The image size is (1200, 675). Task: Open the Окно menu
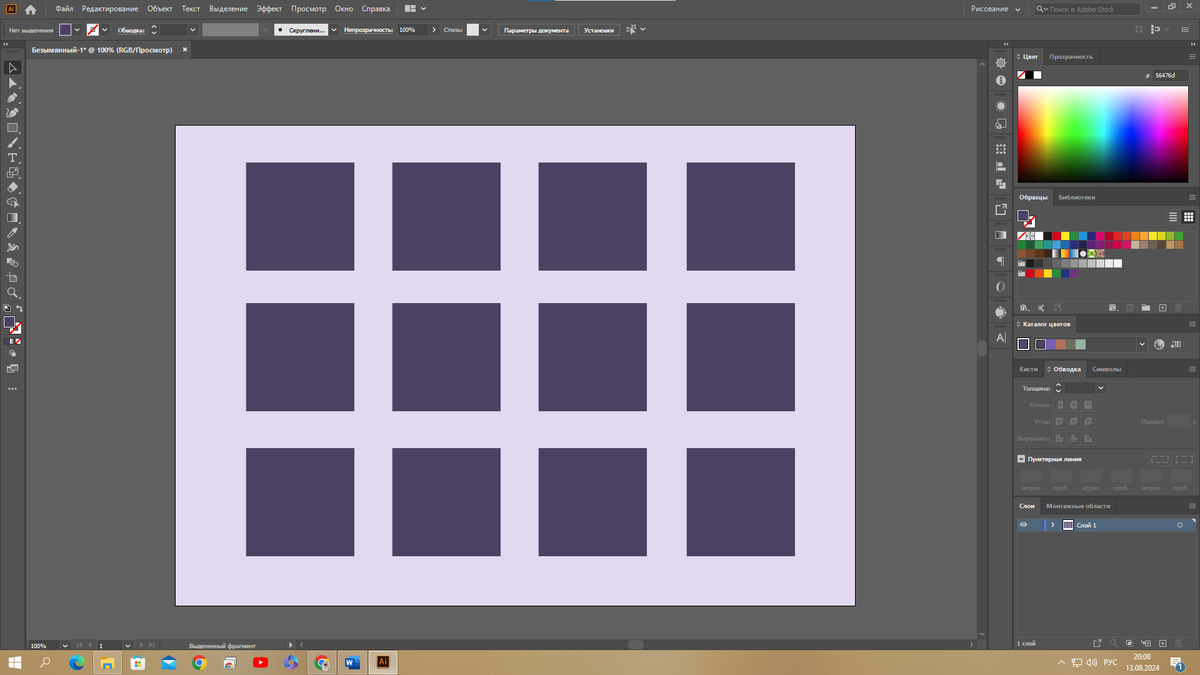344,9
